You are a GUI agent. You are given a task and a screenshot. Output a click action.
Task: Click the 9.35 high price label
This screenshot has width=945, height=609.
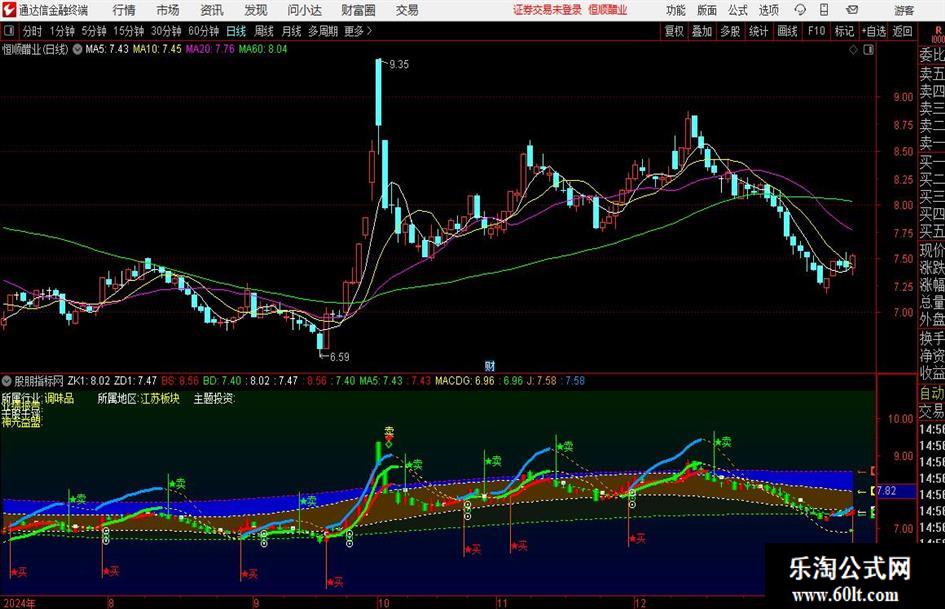[399, 65]
